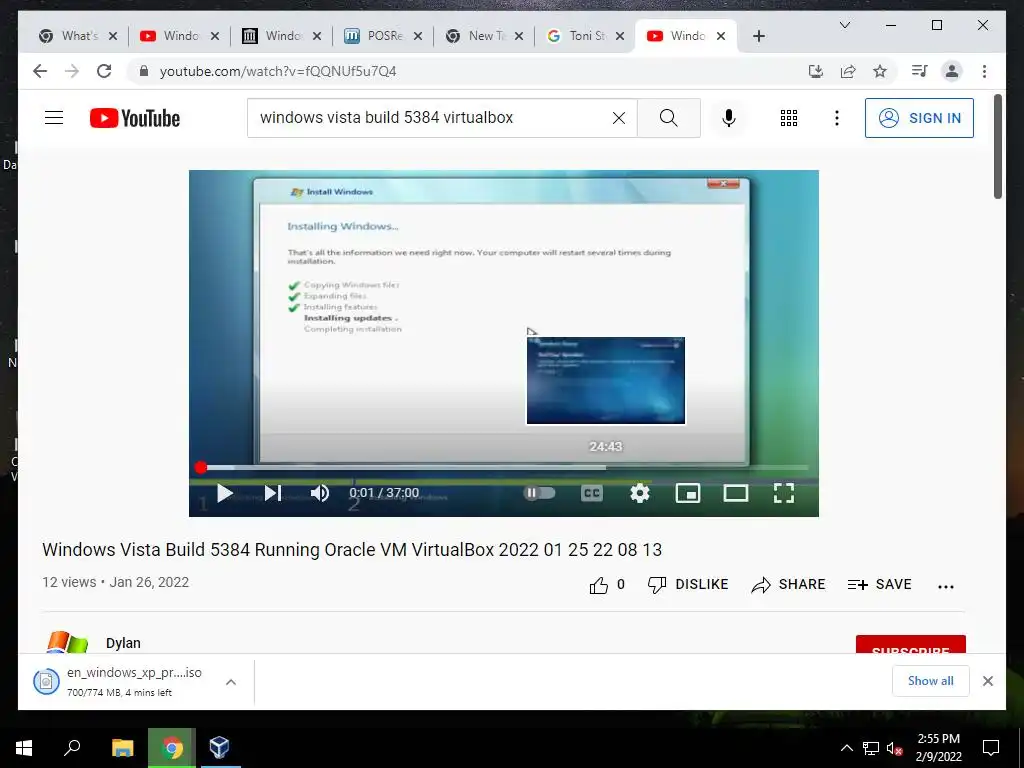Enter full screen mode
This screenshot has height=768, width=1024.
click(784, 493)
